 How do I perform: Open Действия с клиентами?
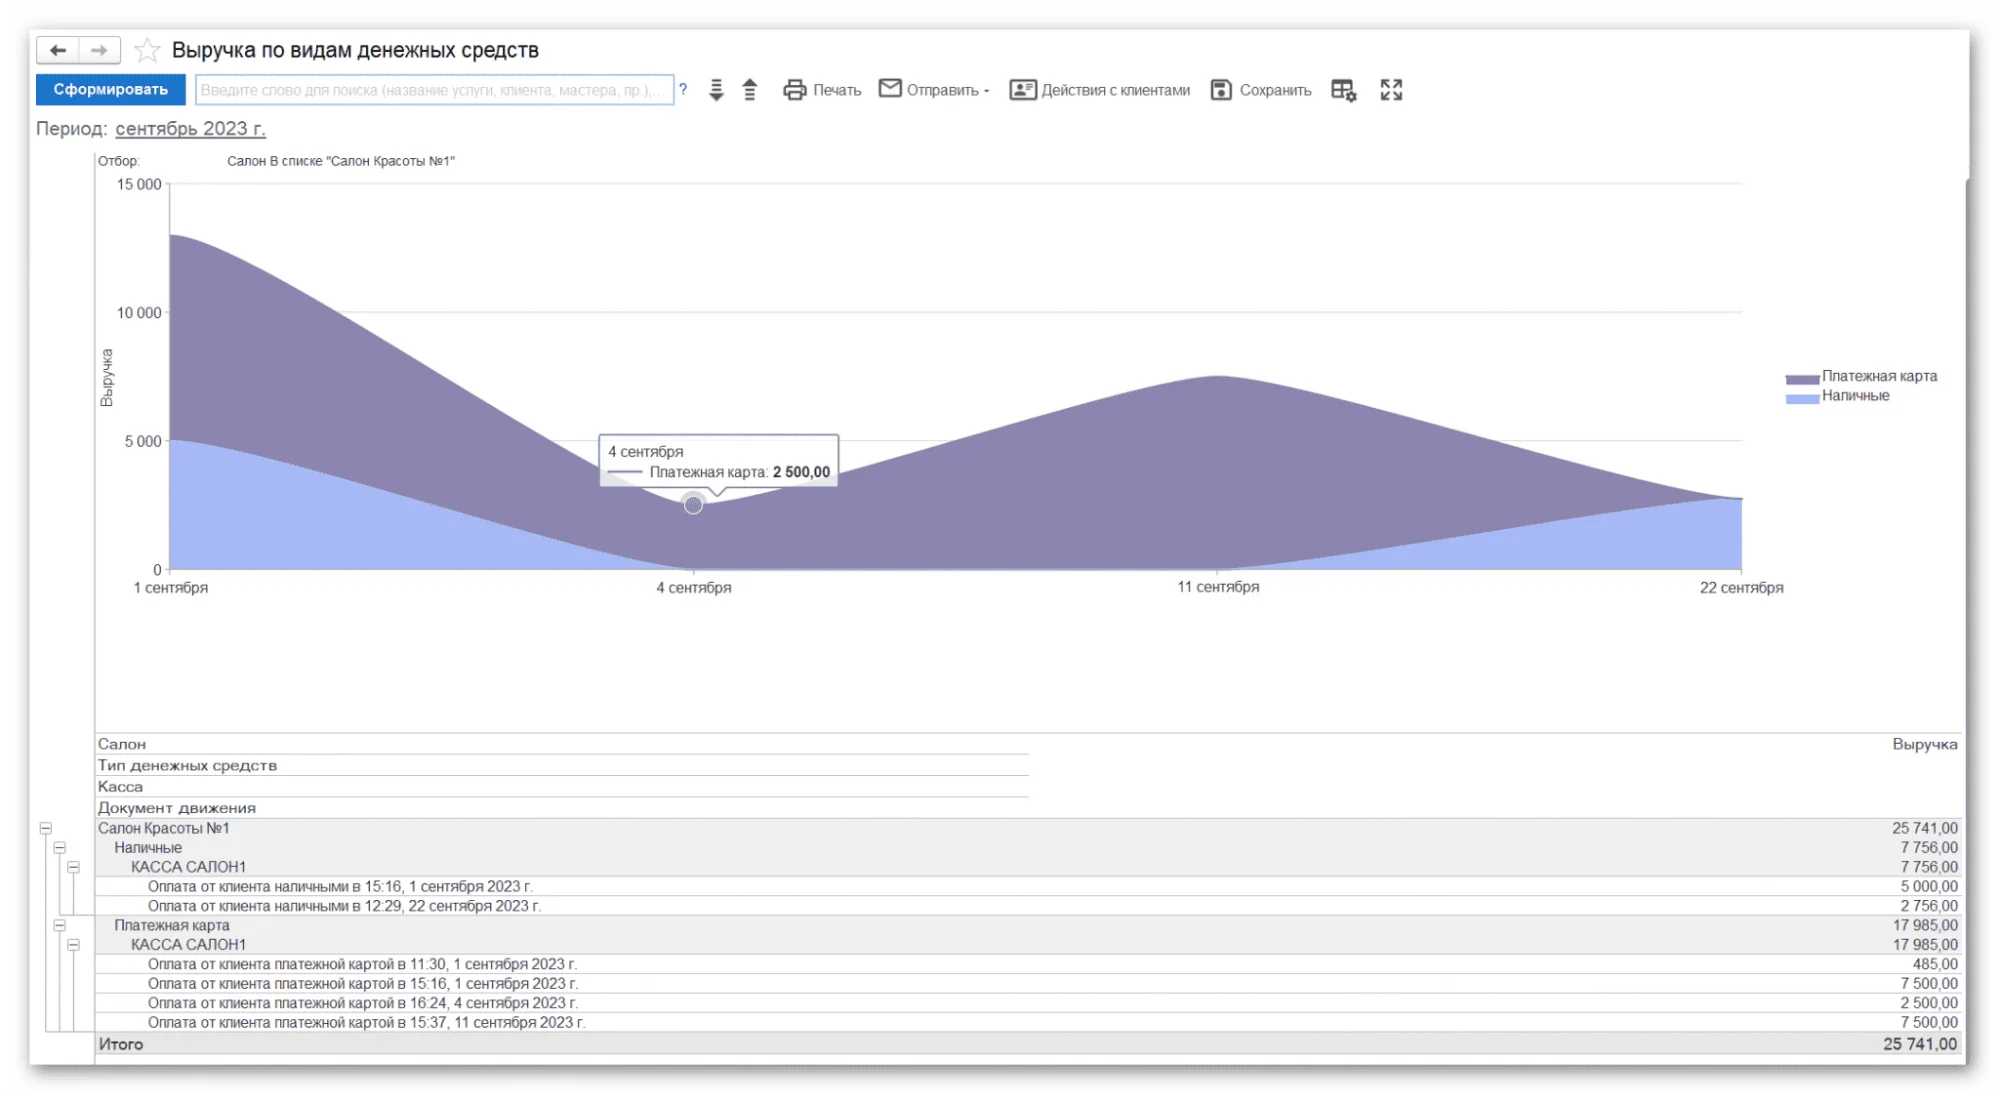point(1100,90)
